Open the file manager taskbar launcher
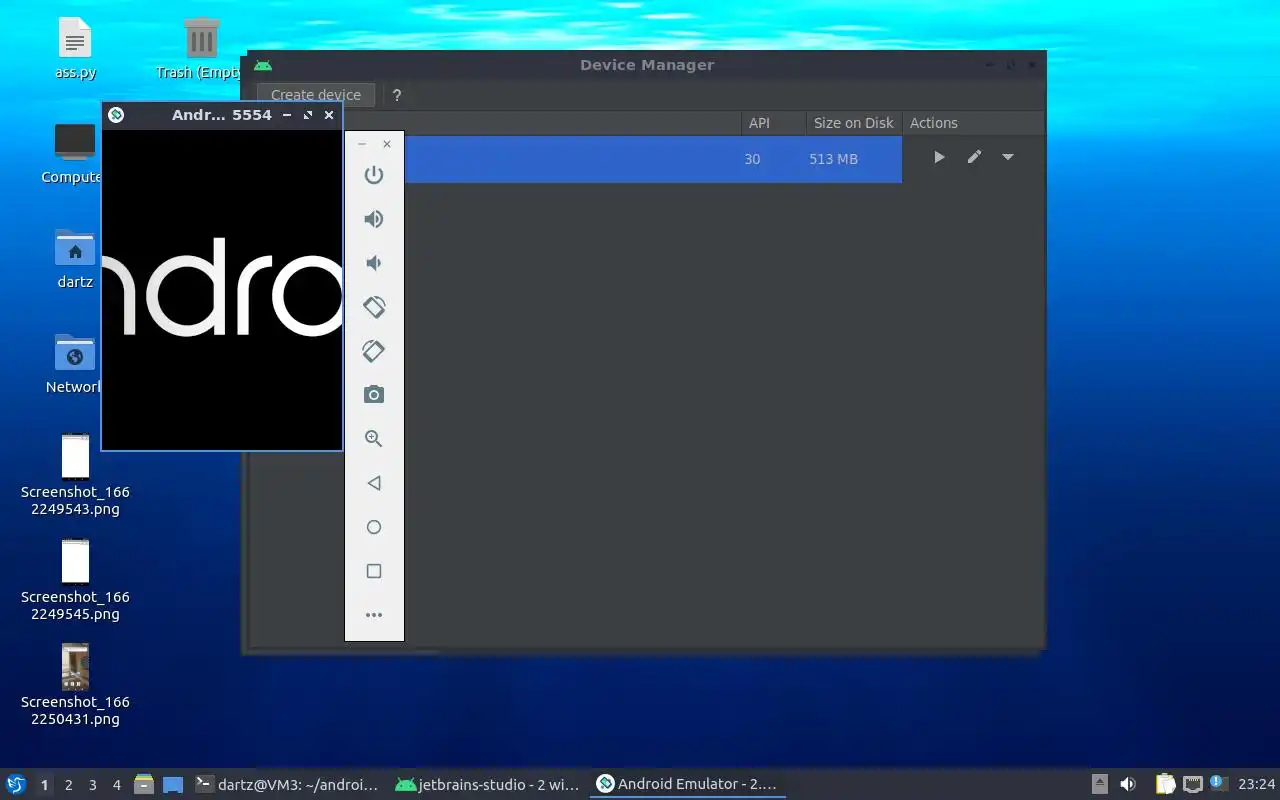1280x800 pixels. tap(144, 784)
